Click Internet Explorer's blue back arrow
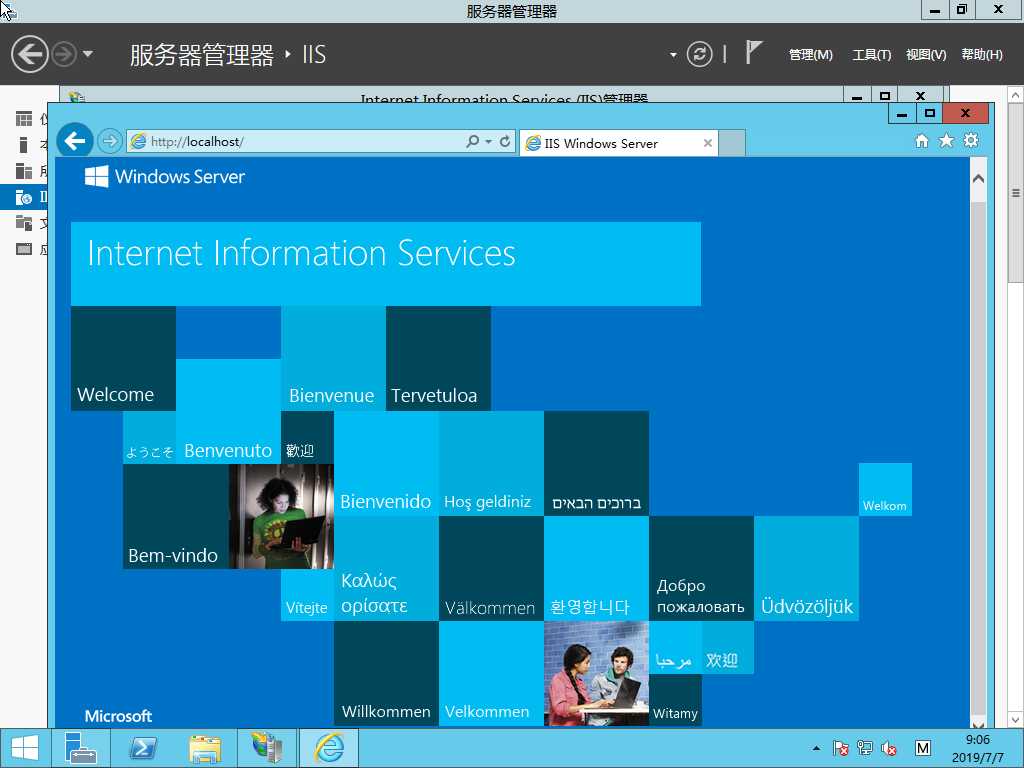This screenshot has width=1024, height=768. point(75,140)
